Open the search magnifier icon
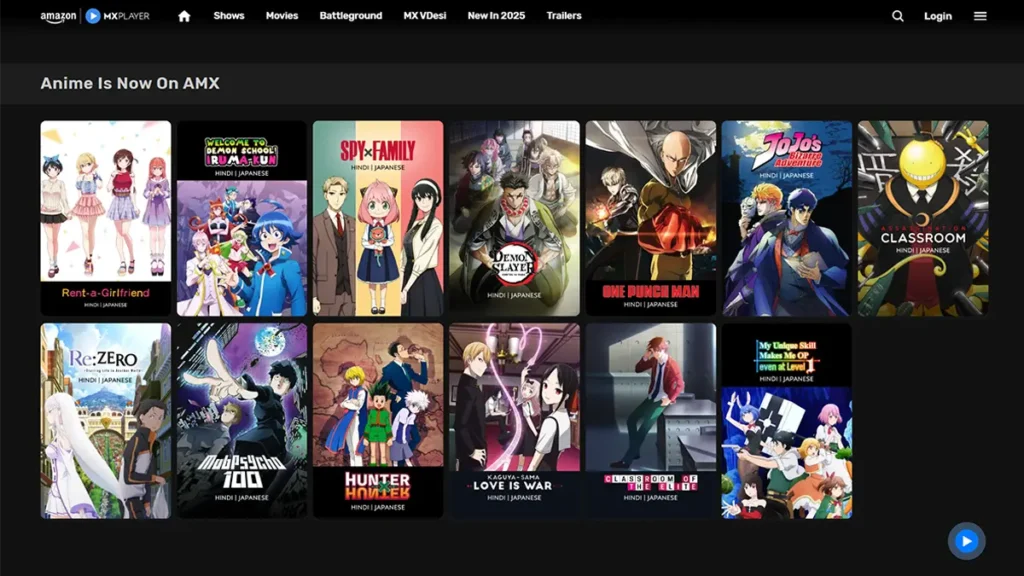 [x=898, y=16]
